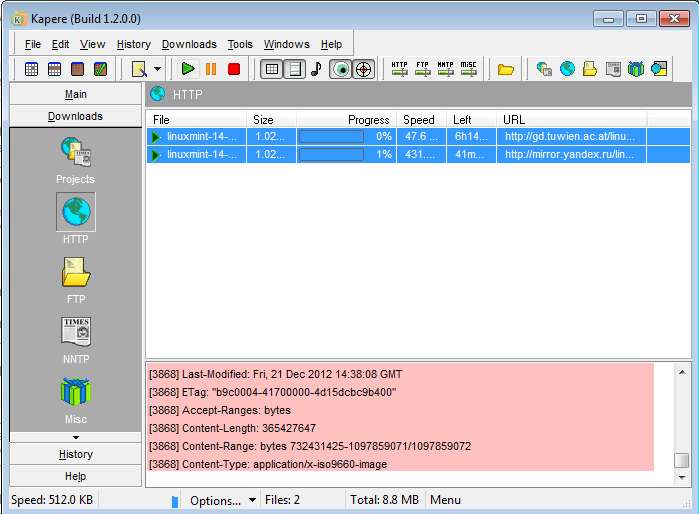This screenshot has width=699, height=514.
Task: Click the yellow note with pencil icon
Action: [140, 69]
